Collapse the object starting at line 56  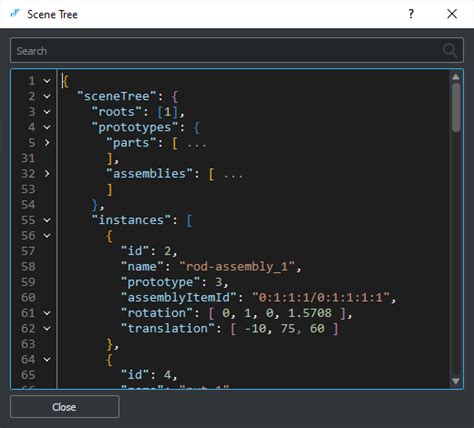point(47,236)
